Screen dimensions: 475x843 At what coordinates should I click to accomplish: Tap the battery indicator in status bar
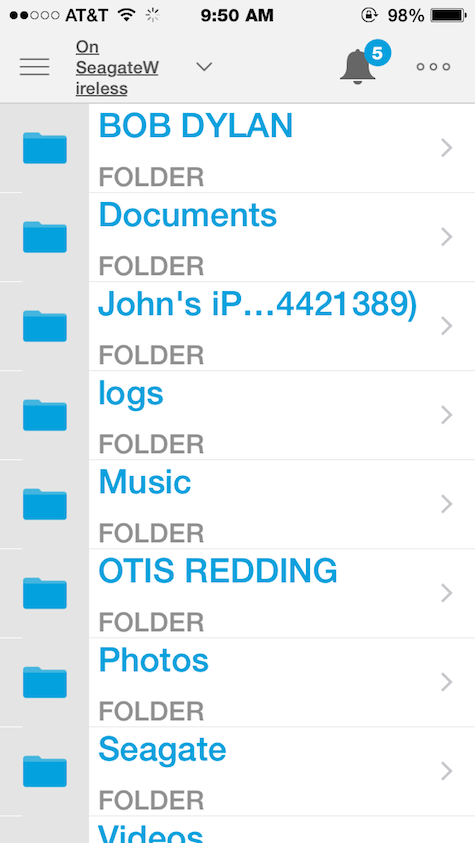click(x=448, y=16)
